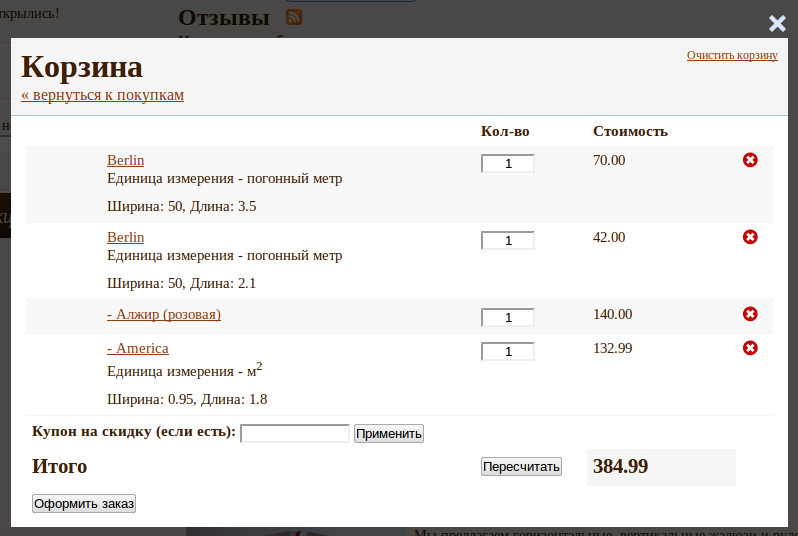Remove the first Berlin item priced 70.00

click(750, 160)
